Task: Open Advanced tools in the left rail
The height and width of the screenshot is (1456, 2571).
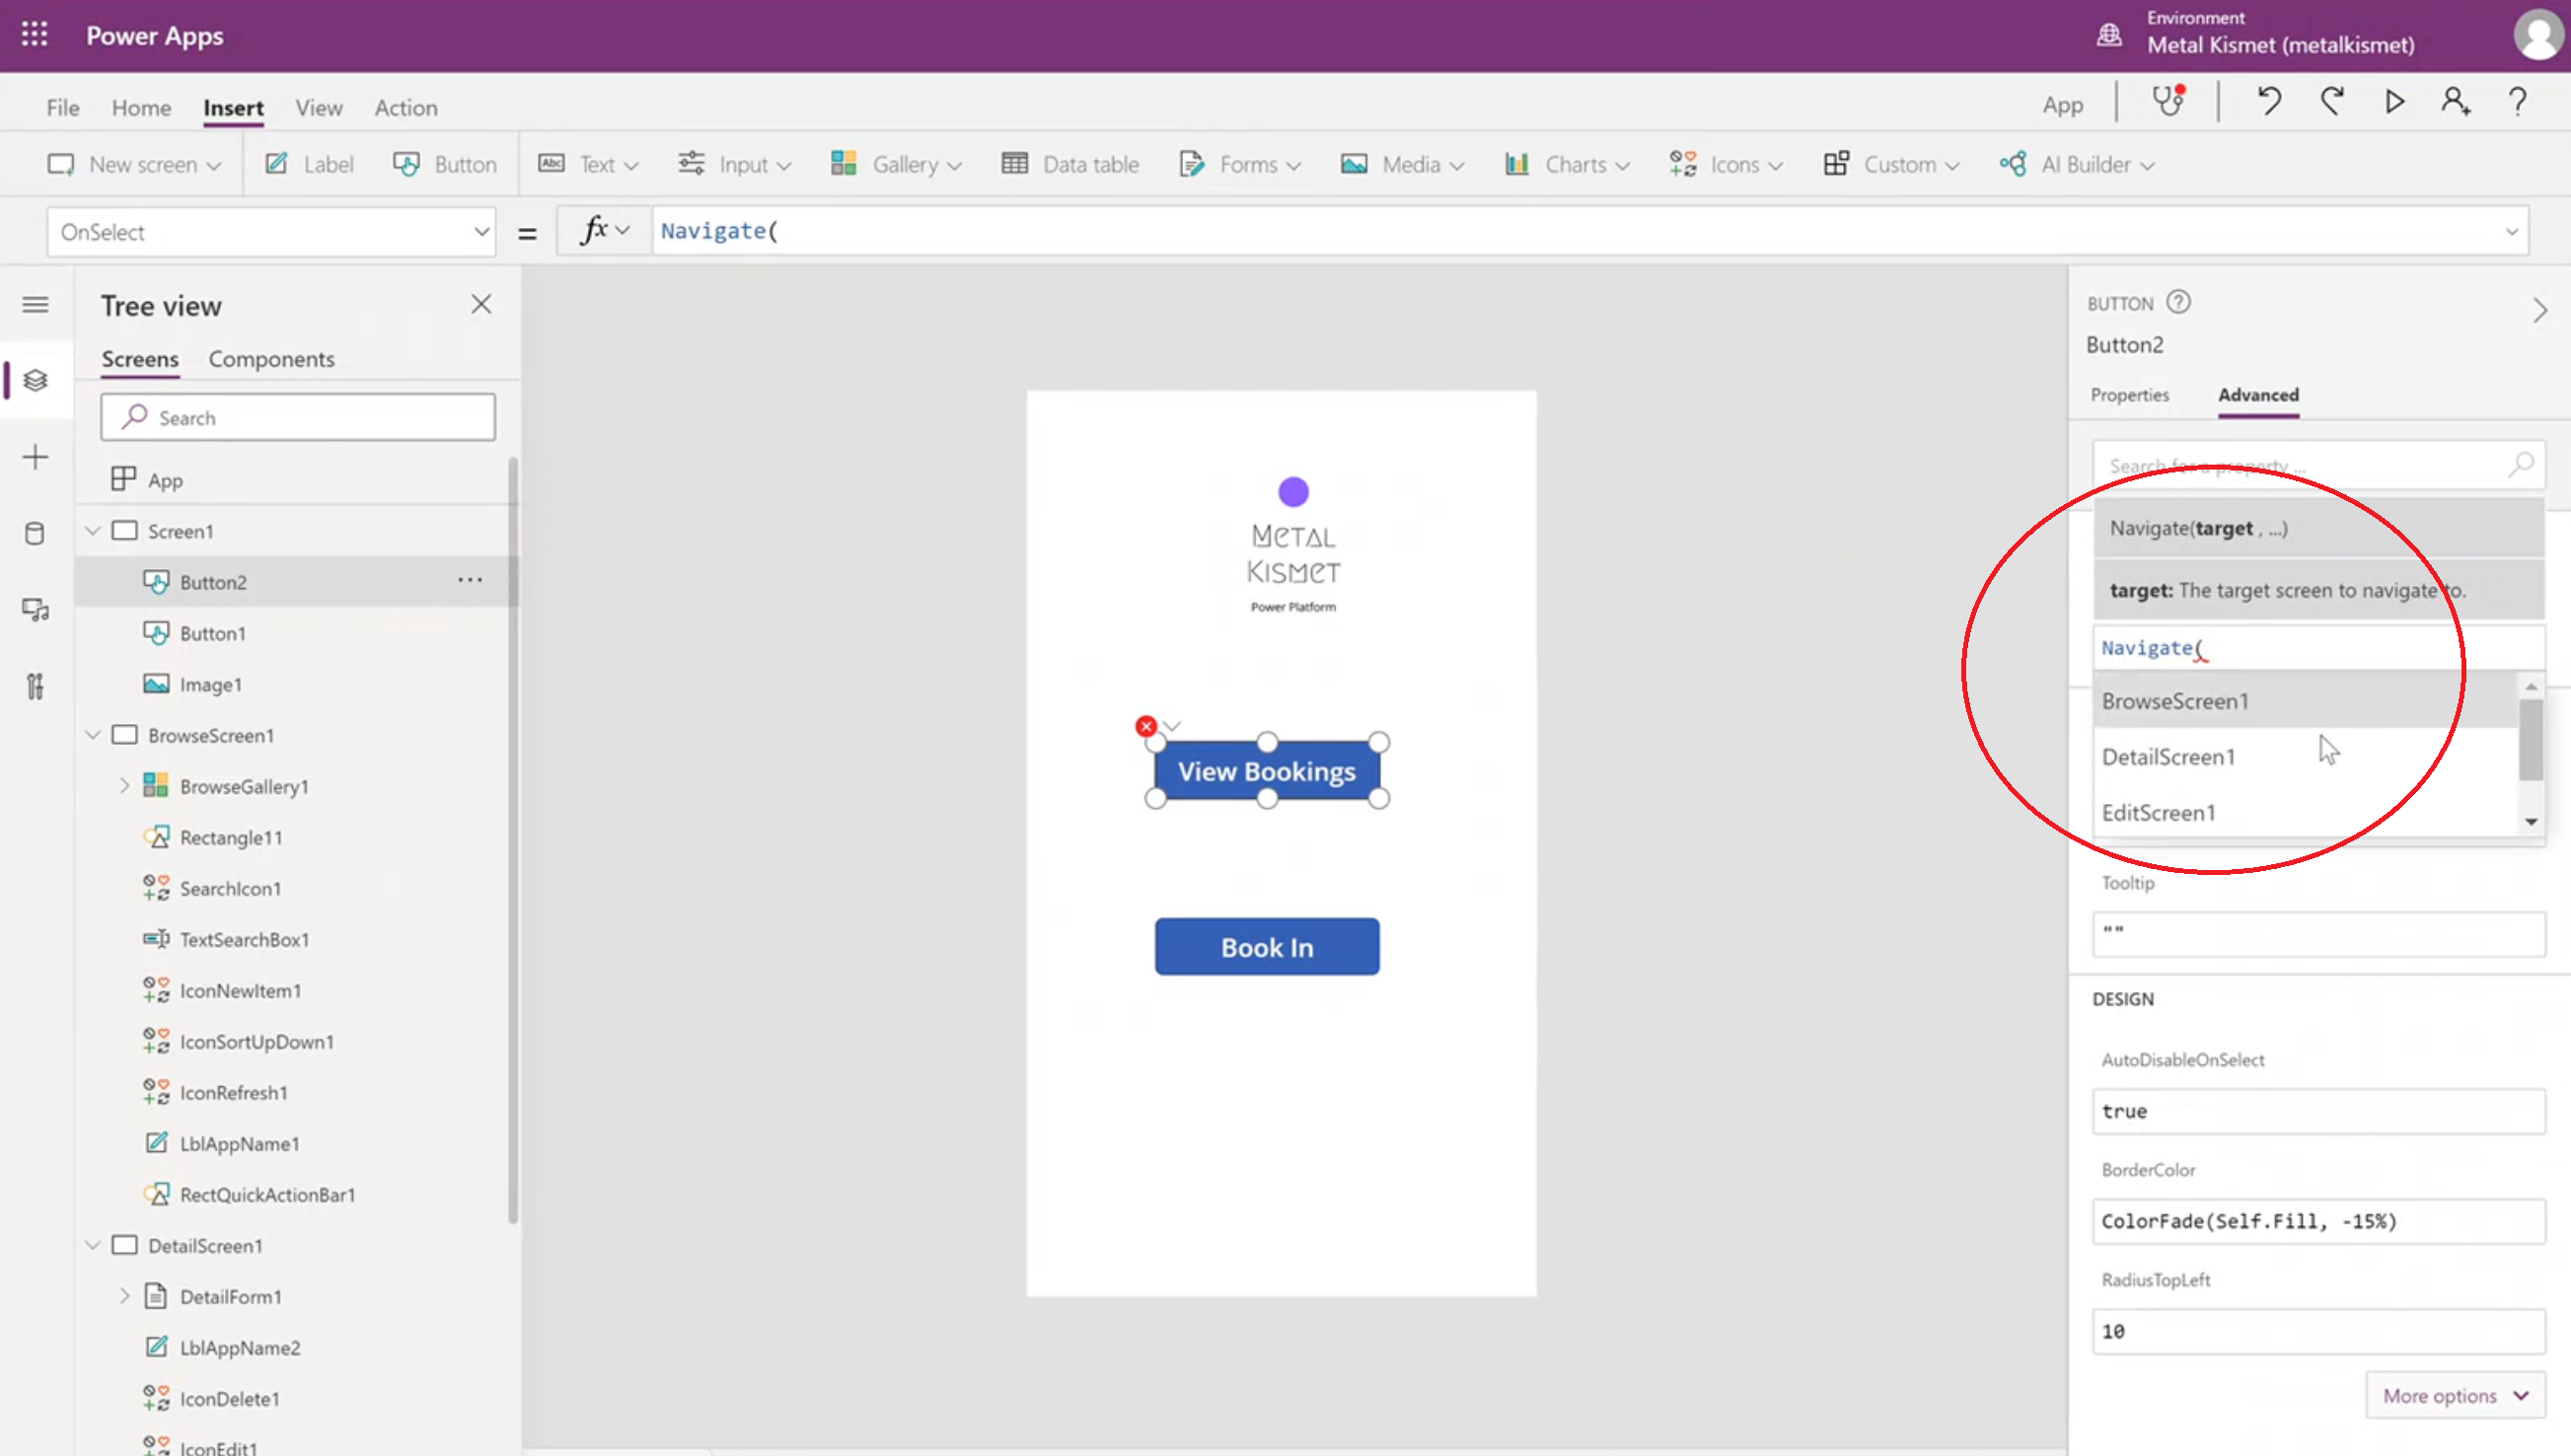Action: pyautogui.click(x=35, y=686)
